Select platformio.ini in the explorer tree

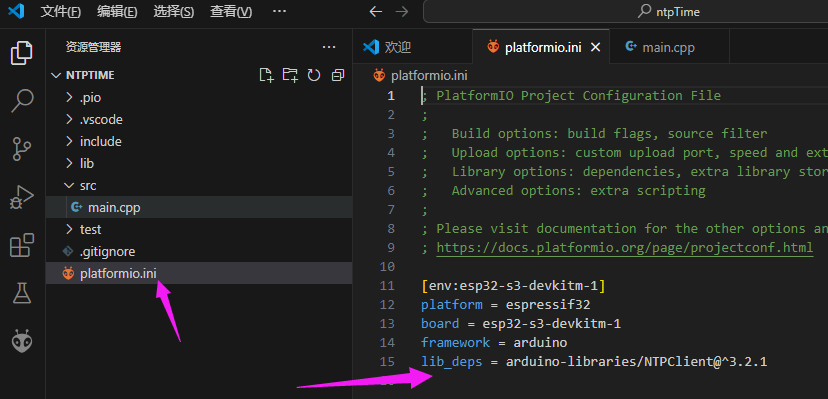click(199, 273)
